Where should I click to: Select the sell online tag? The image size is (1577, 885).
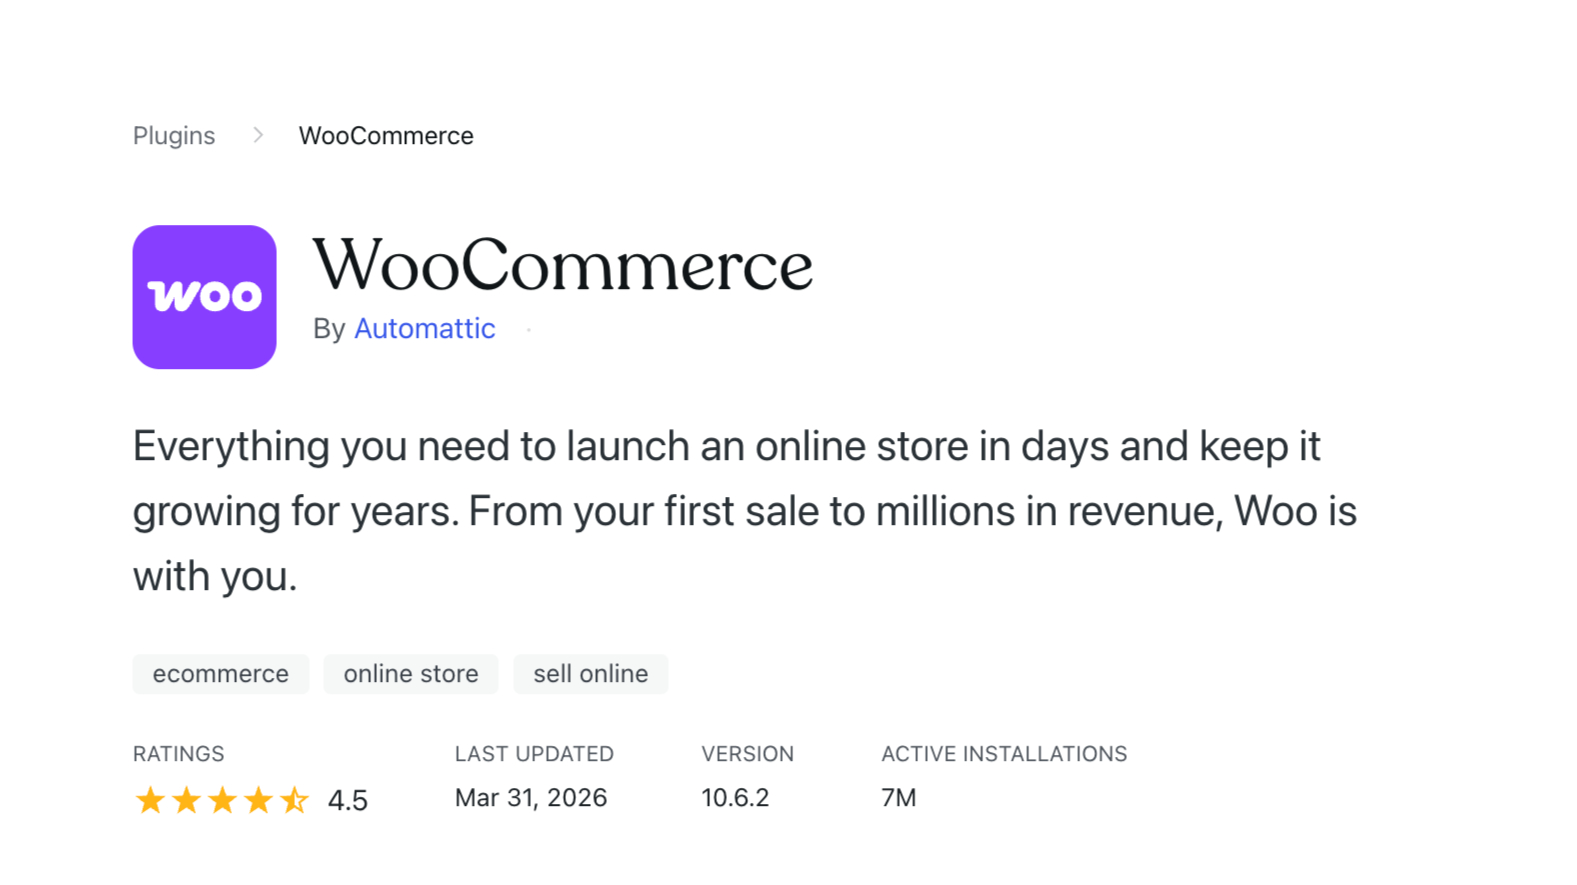[x=590, y=674]
